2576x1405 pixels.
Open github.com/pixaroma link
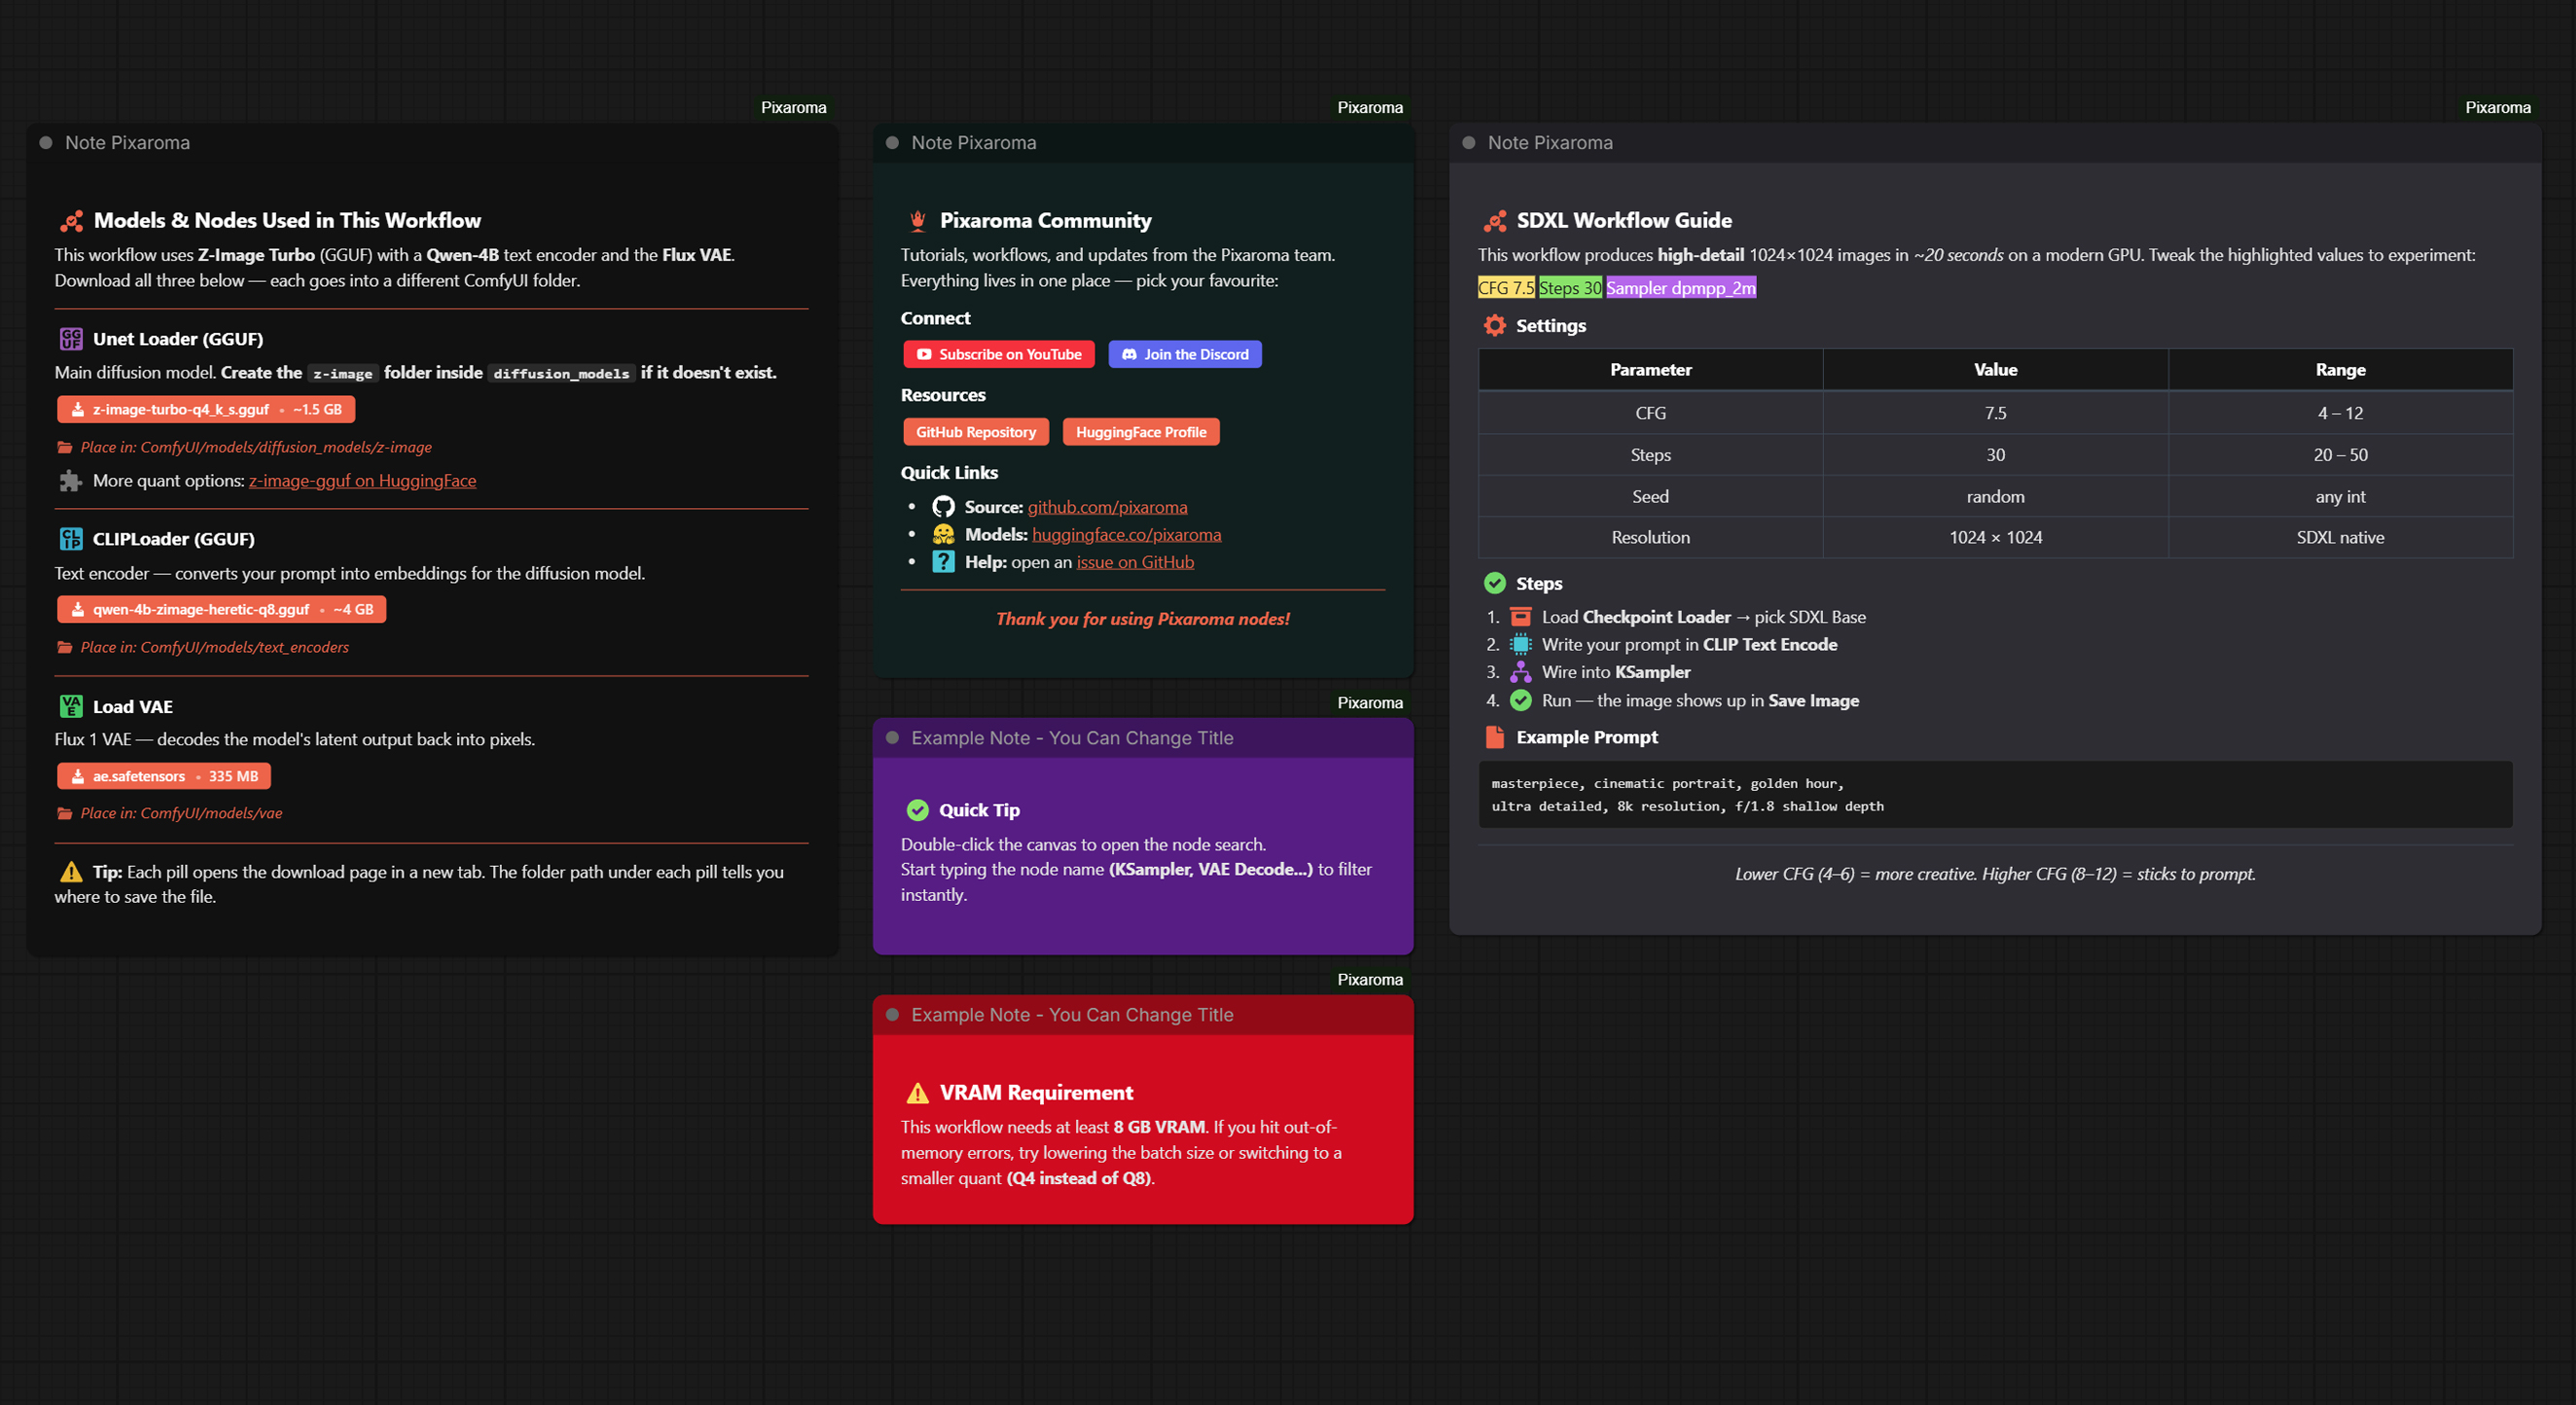[x=1108, y=507]
